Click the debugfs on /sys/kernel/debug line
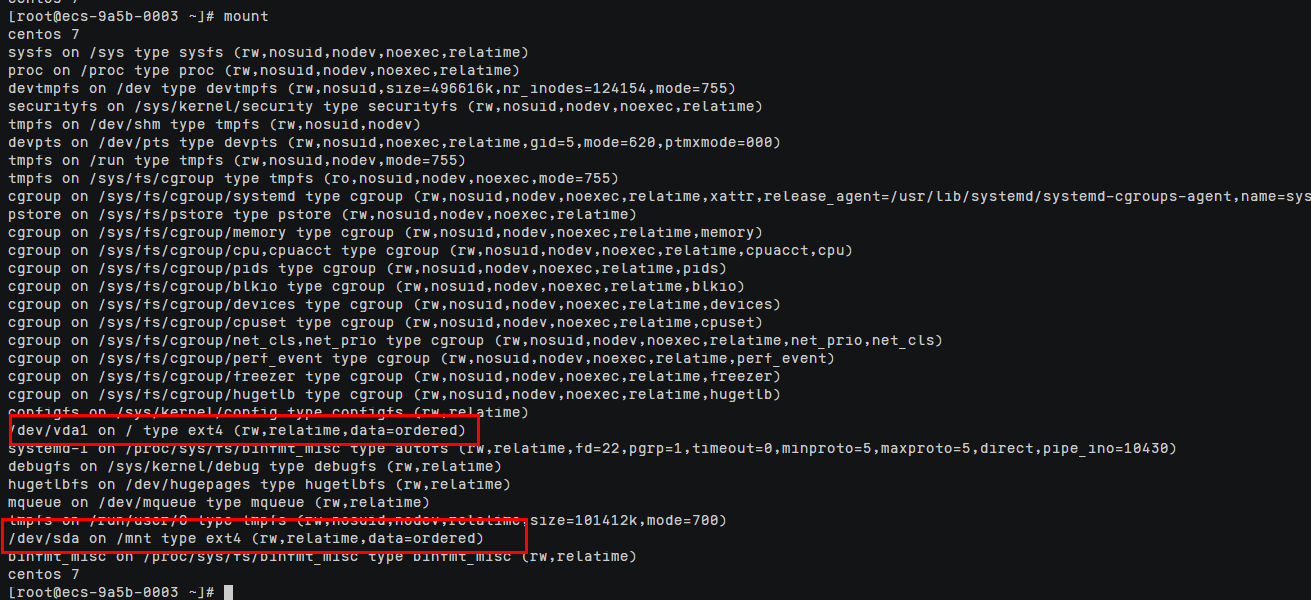Image resolution: width=1311 pixels, height=600 pixels. tap(255, 467)
